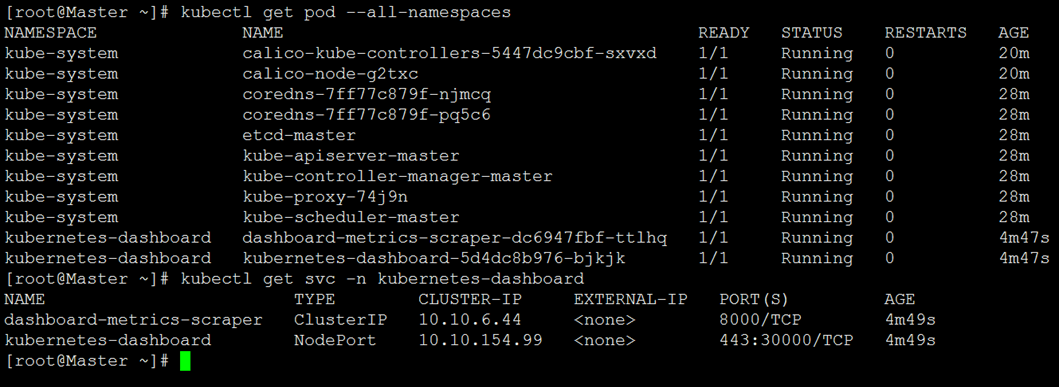Click the green terminal cursor block
This screenshot has height=387, width=1059.
[x=185, y=361]
